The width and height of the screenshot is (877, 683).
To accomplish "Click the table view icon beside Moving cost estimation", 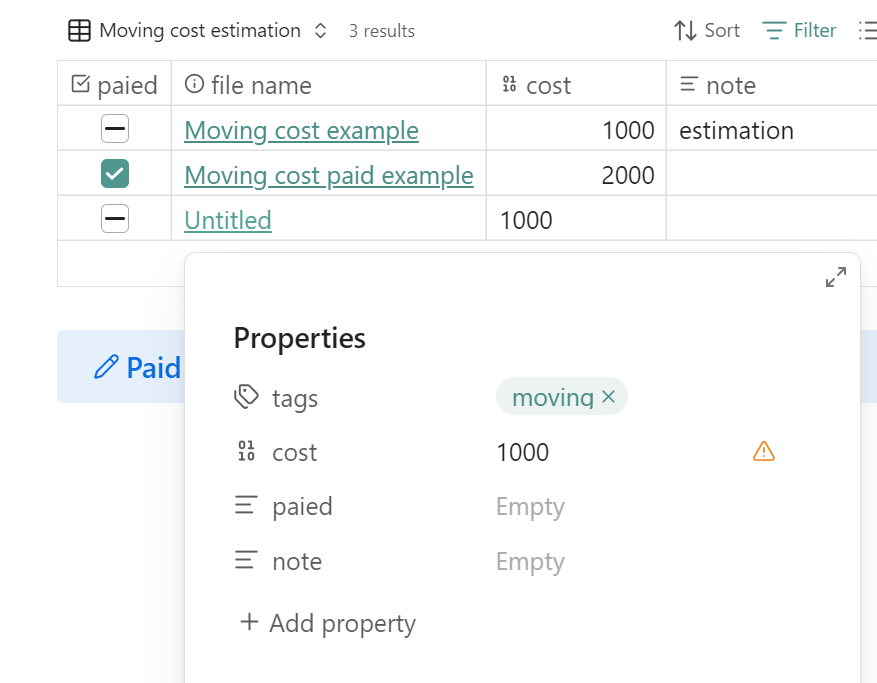I will point(79,31).
